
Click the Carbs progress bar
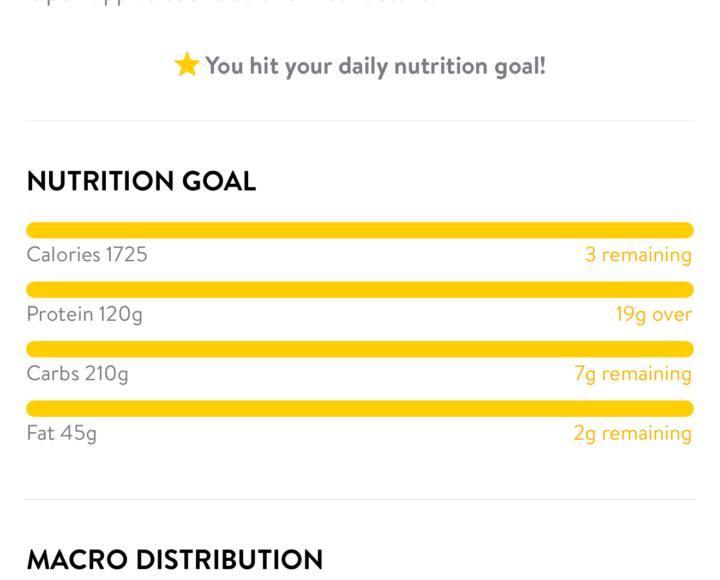tap(360, 349)
